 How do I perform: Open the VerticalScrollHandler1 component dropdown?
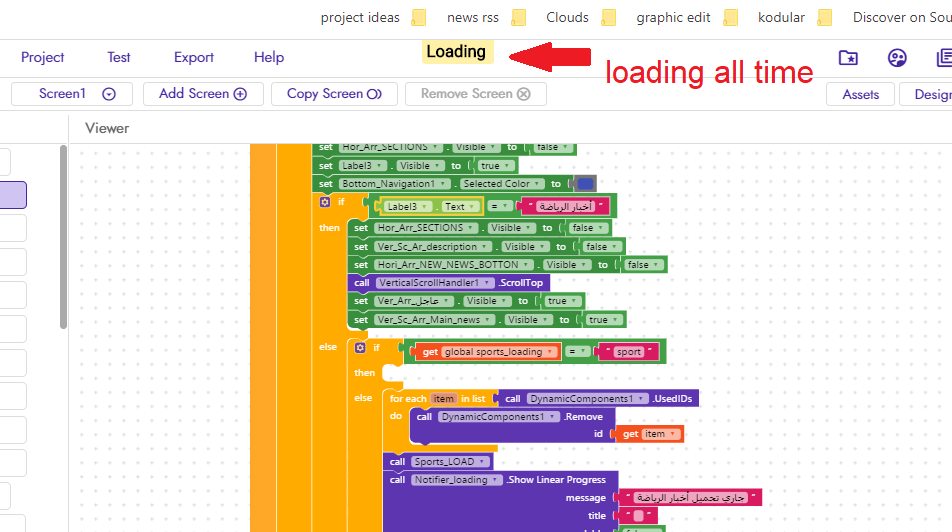click(435, 283)
